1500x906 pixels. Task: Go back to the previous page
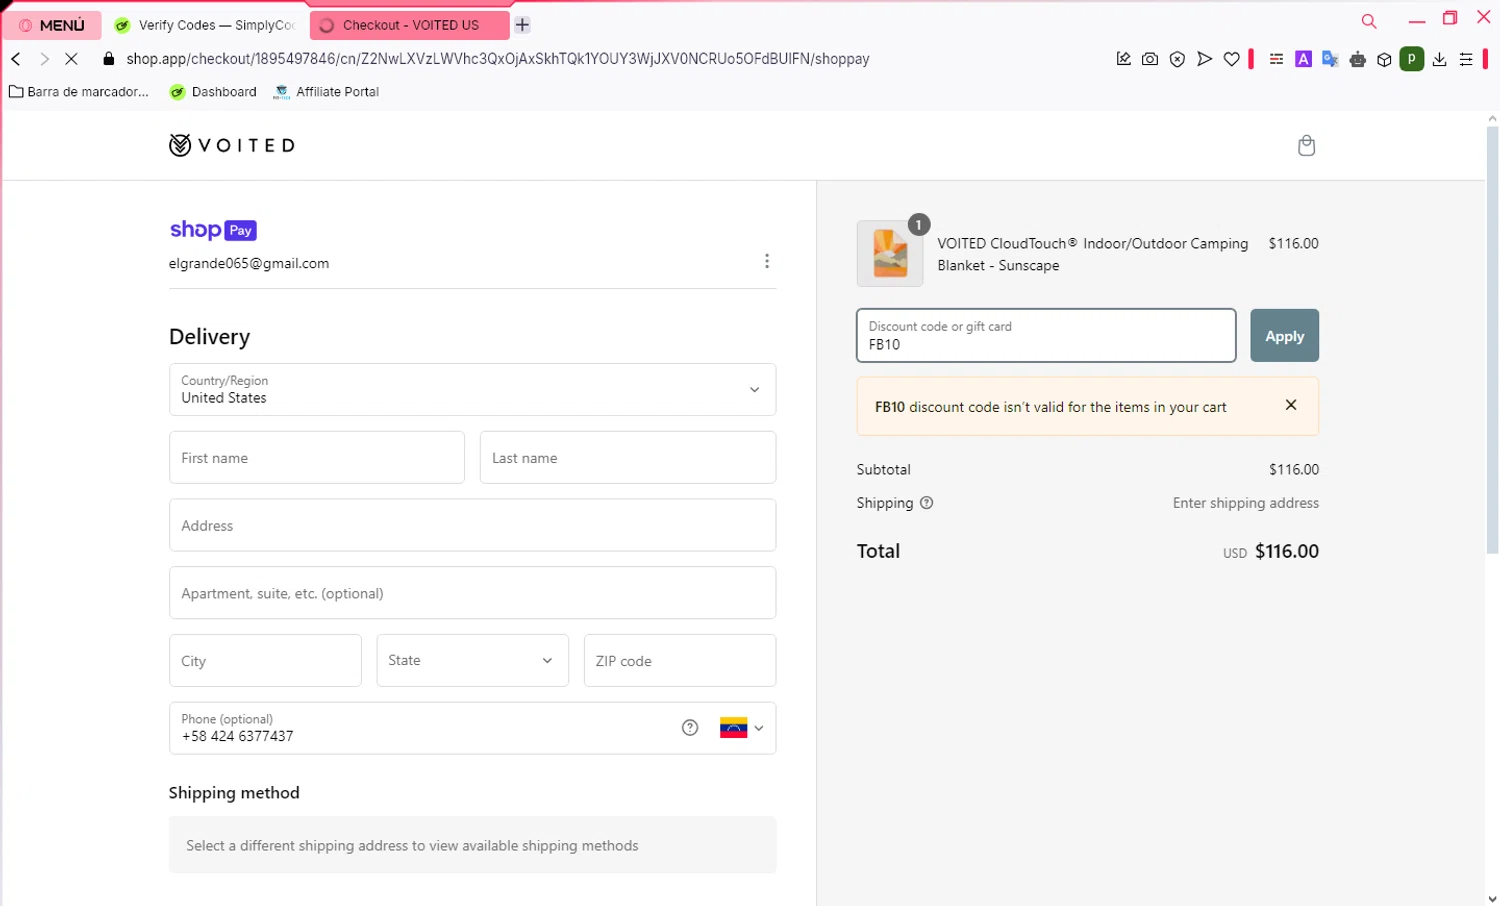point(16,59)
